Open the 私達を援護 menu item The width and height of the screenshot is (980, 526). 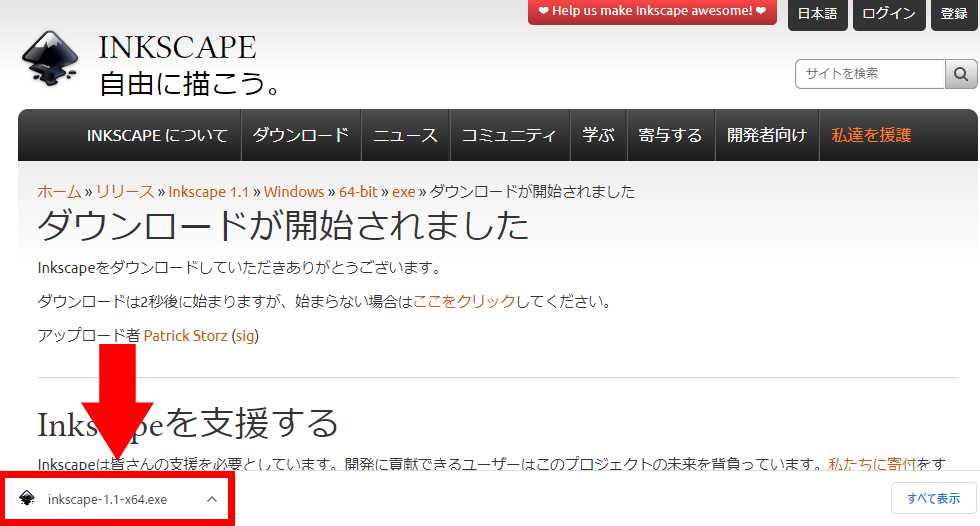pos(871,135)
